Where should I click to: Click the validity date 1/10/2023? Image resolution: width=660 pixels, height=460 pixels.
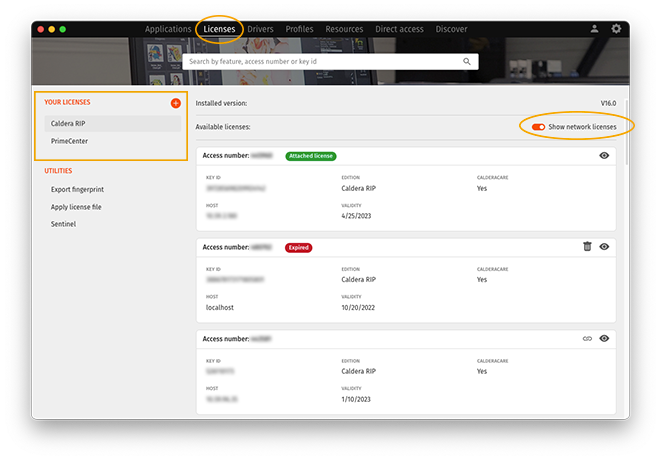tap(356, 399)
